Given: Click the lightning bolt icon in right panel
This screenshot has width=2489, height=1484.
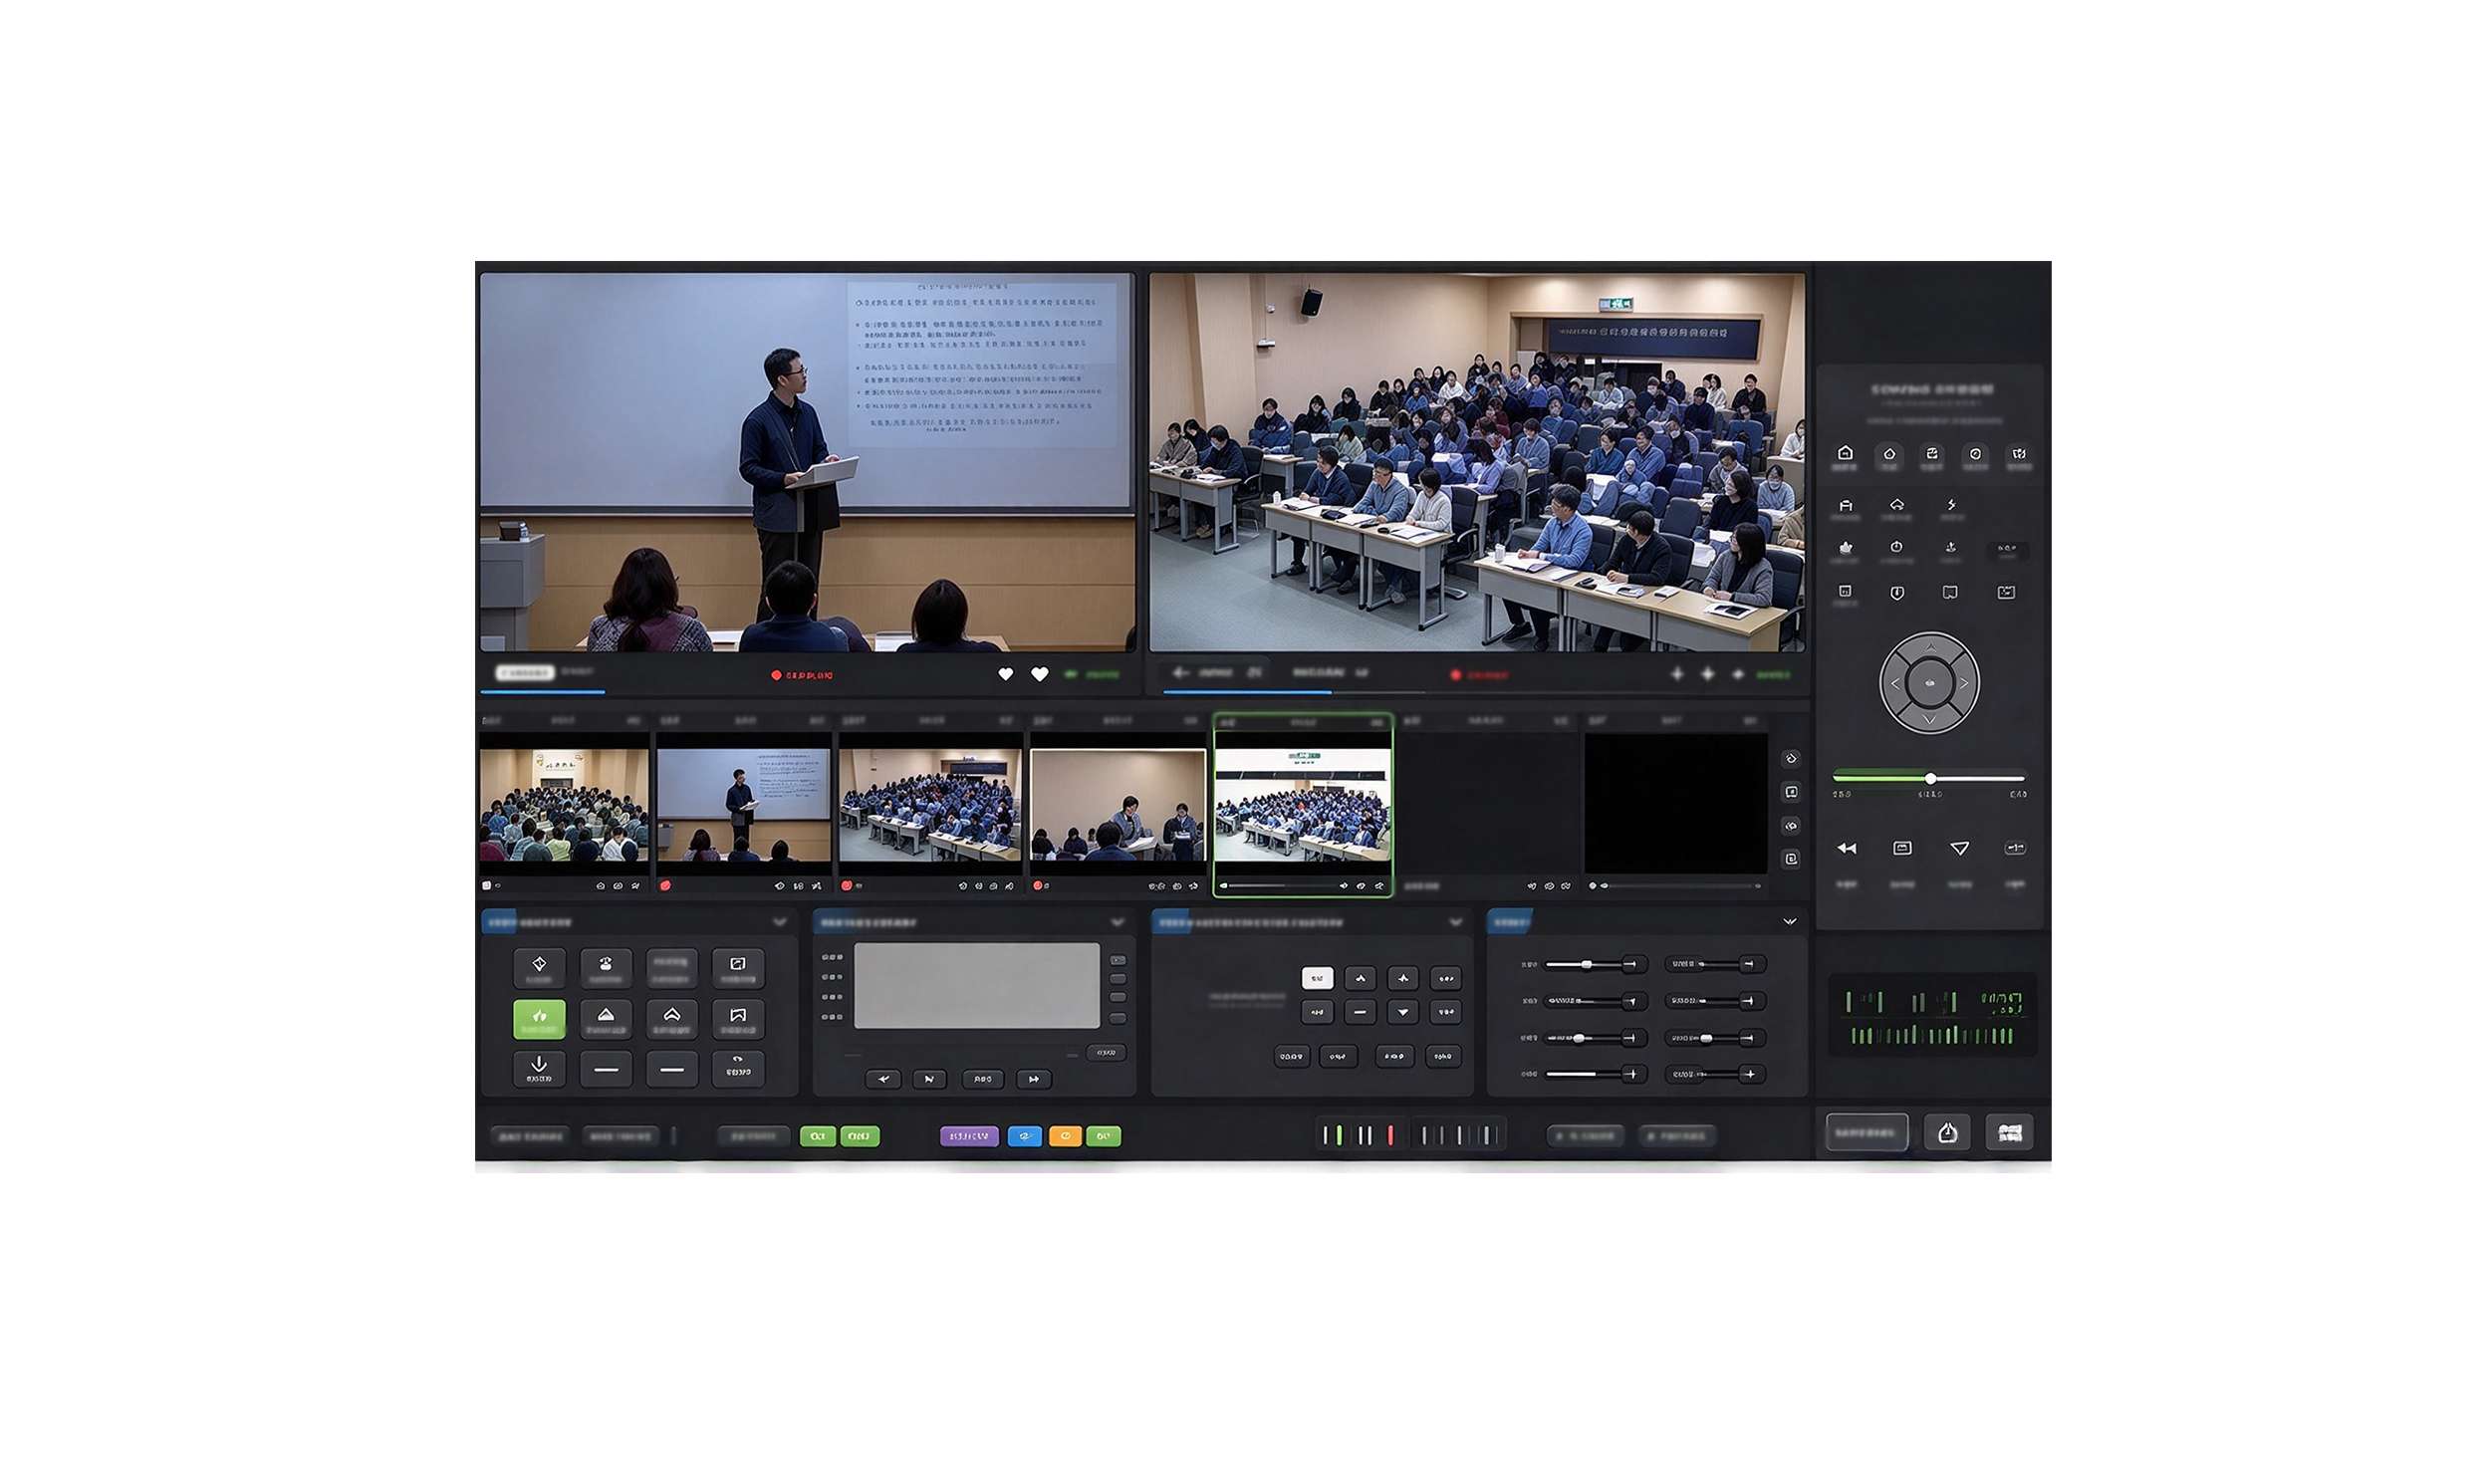Looking at the screenshot, I should (x=1950, y=505).
